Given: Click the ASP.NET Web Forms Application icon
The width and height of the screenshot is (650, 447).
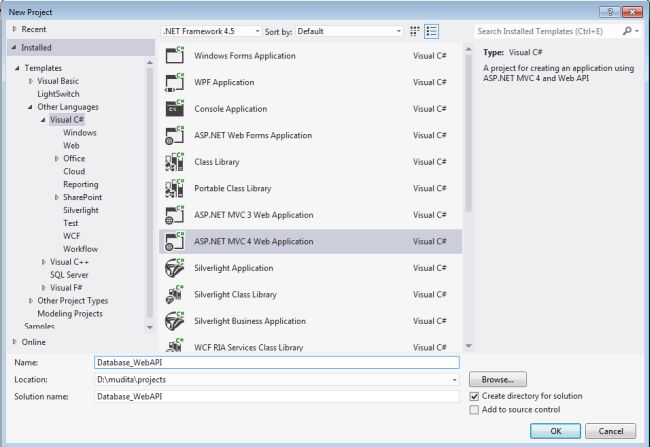Looking at the screenshot, I should pyautogui.click(x=175, y=135).
